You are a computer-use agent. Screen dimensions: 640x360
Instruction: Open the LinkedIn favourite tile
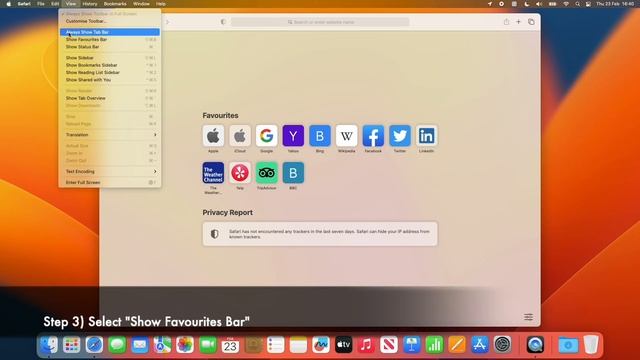427,136
